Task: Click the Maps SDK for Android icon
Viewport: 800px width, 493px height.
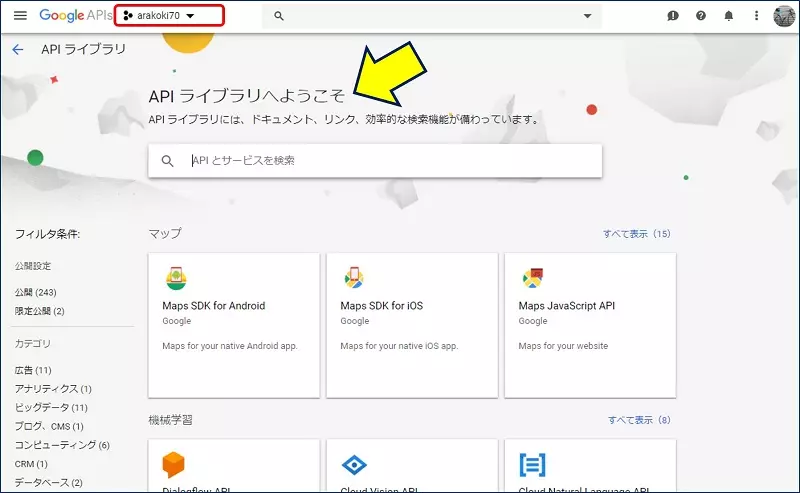Action: point(176,278)
